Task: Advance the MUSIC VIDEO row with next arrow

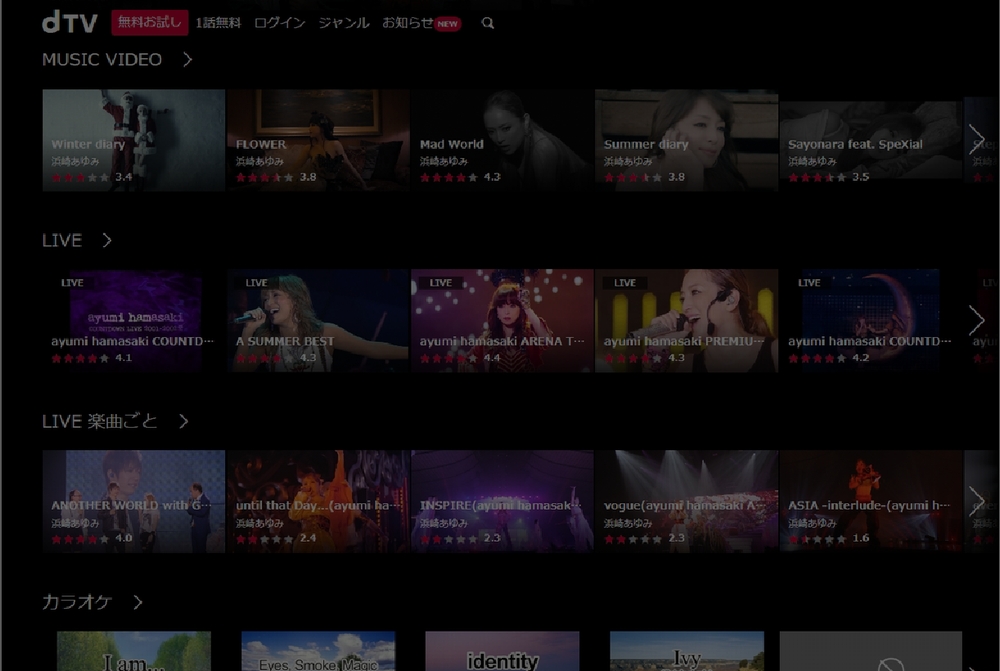Action: (x=976, y=140)
